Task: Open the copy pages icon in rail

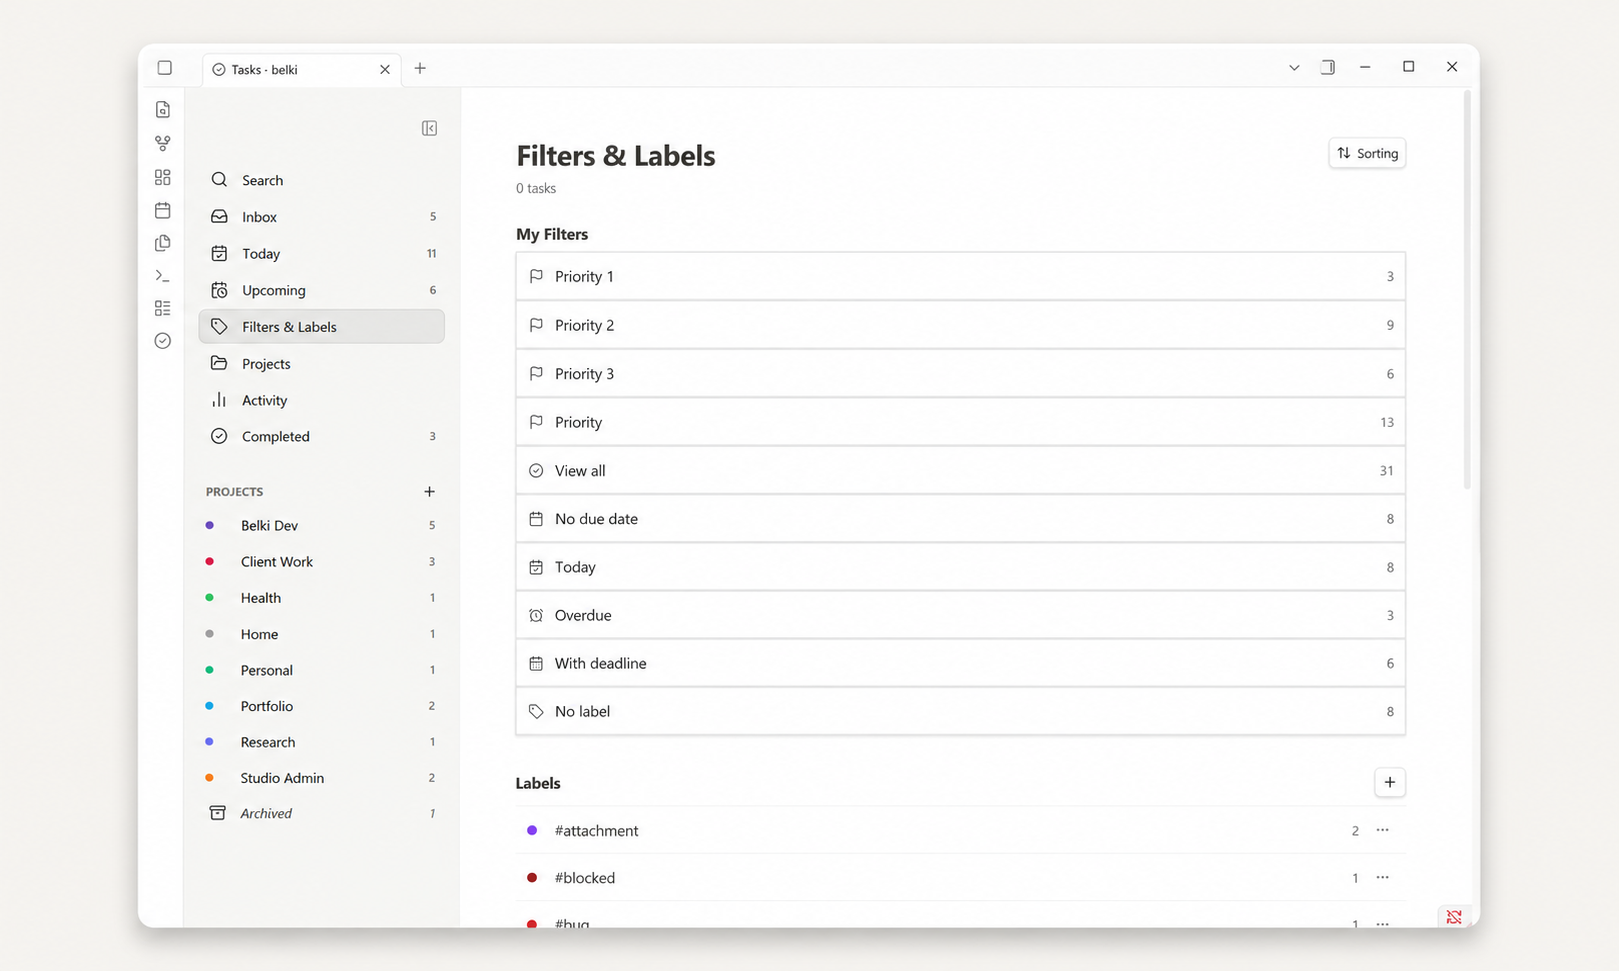Action: click(163, 243)
